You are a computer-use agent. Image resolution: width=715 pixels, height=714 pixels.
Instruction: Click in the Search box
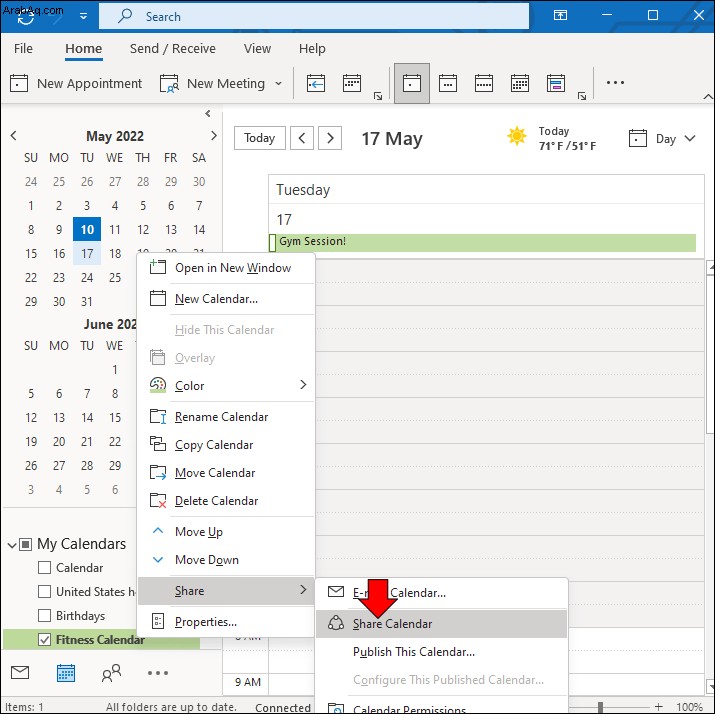click(314, 16)
